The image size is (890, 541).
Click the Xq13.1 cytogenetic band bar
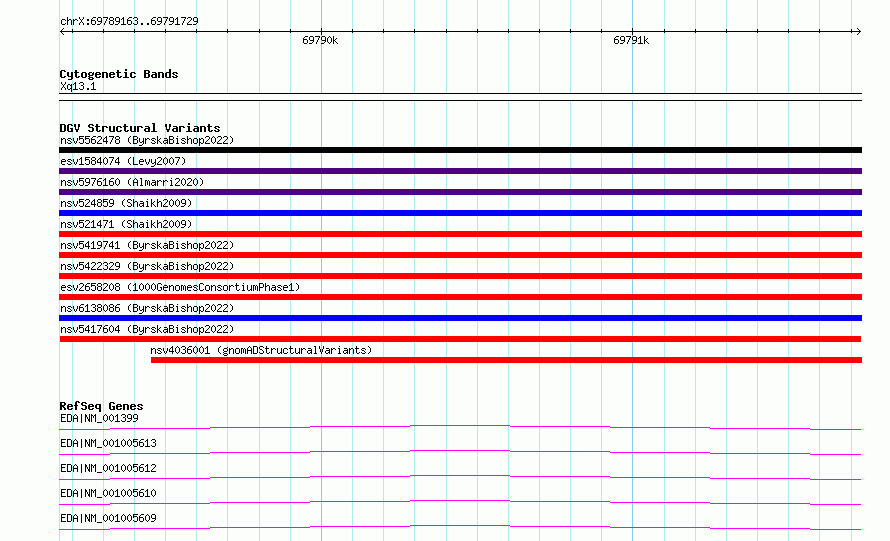pyautogui.click(x=460, y=97)
